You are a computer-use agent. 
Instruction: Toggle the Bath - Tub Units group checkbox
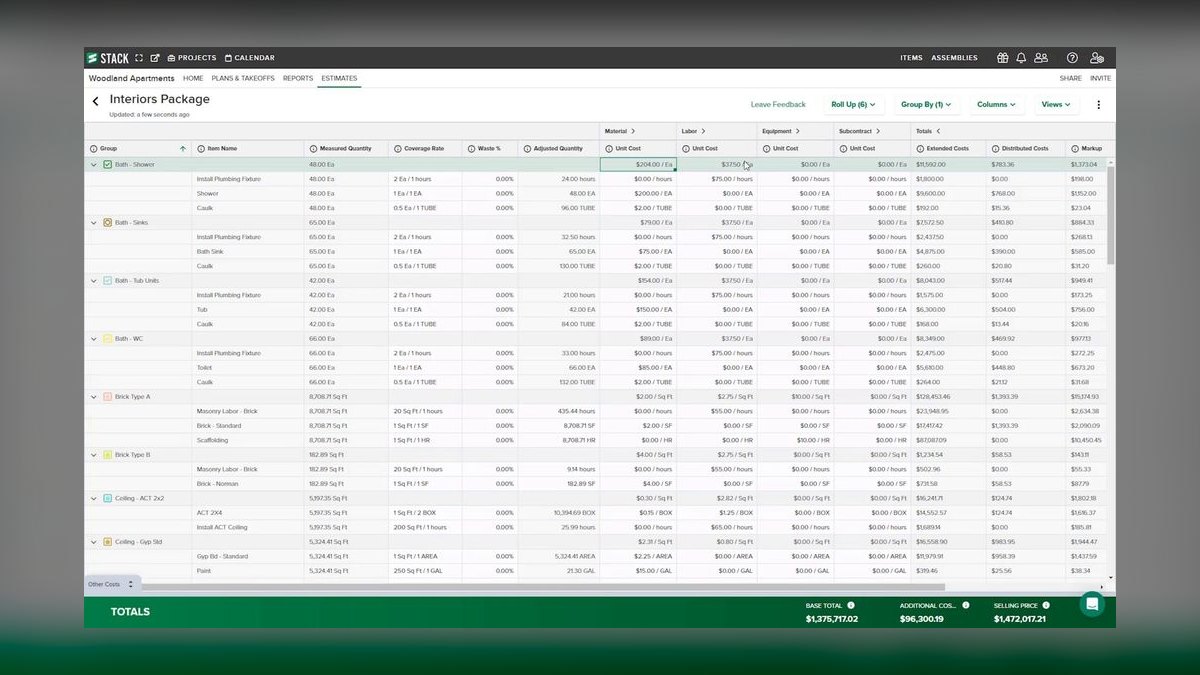coord(108,280)
